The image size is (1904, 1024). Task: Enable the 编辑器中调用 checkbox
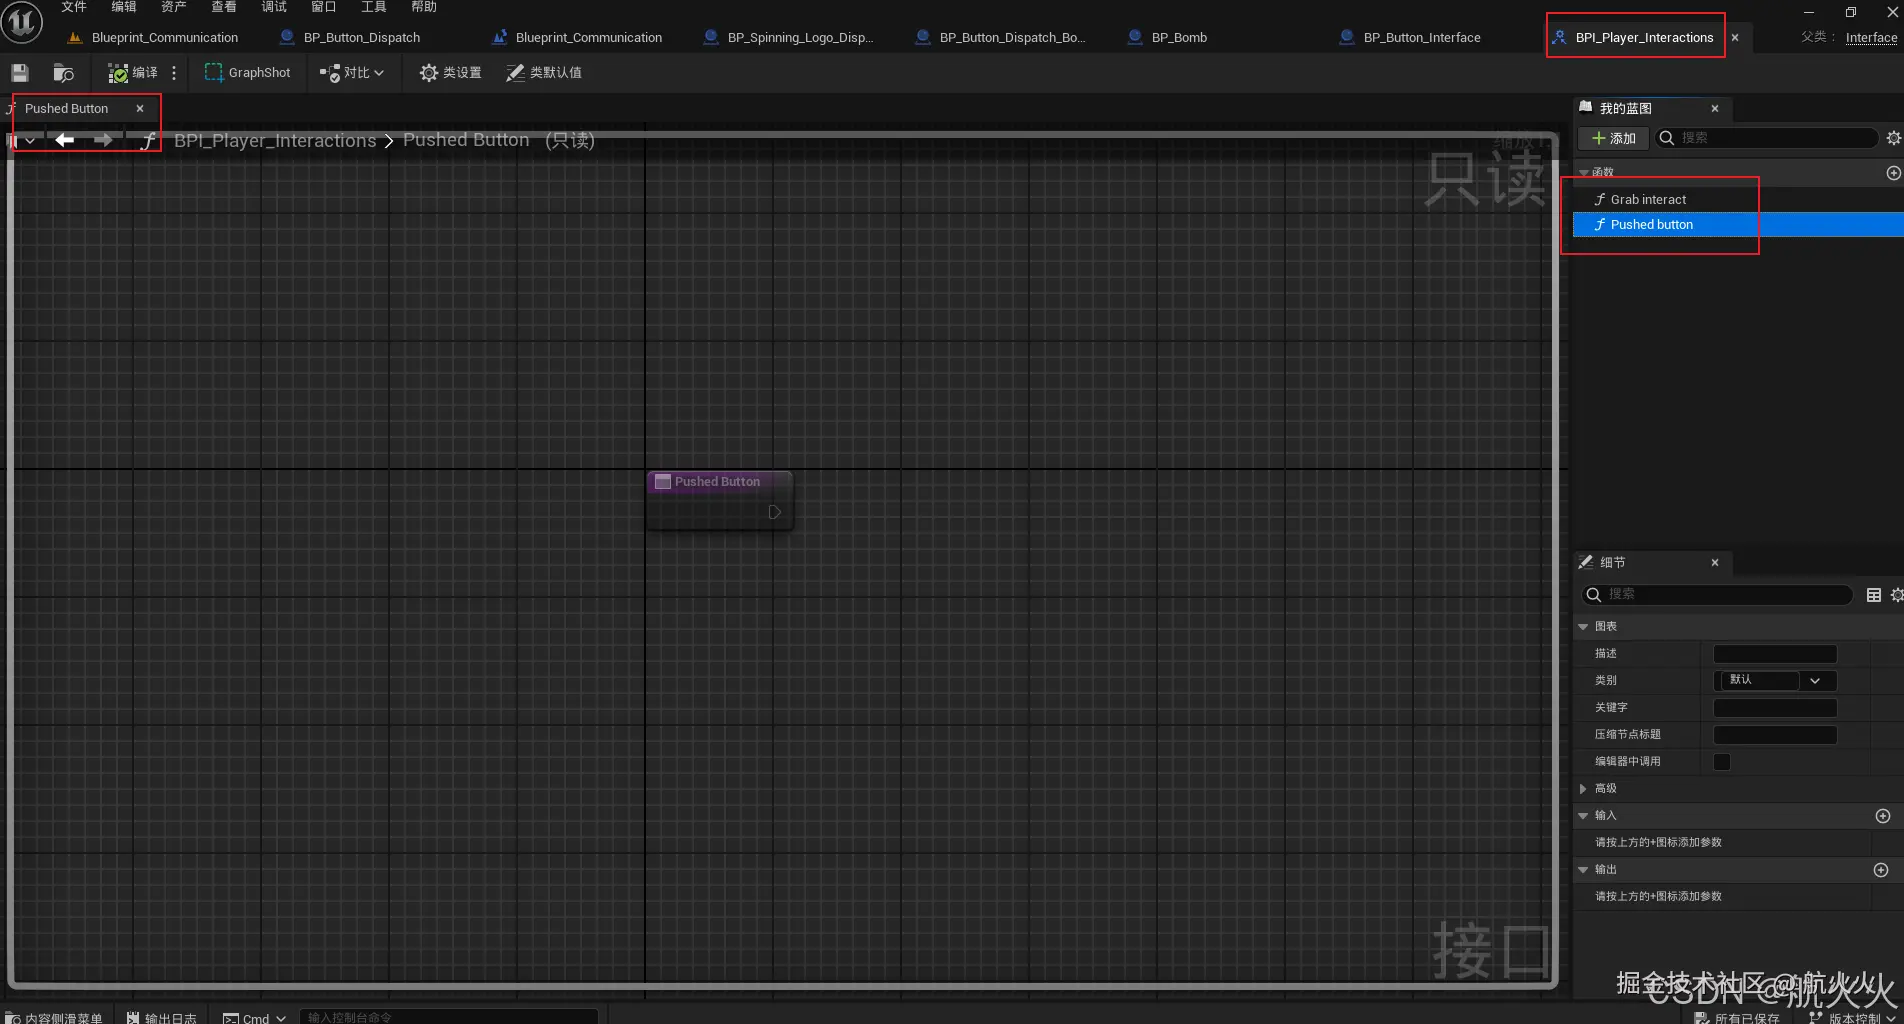(x=1722, y=761)
